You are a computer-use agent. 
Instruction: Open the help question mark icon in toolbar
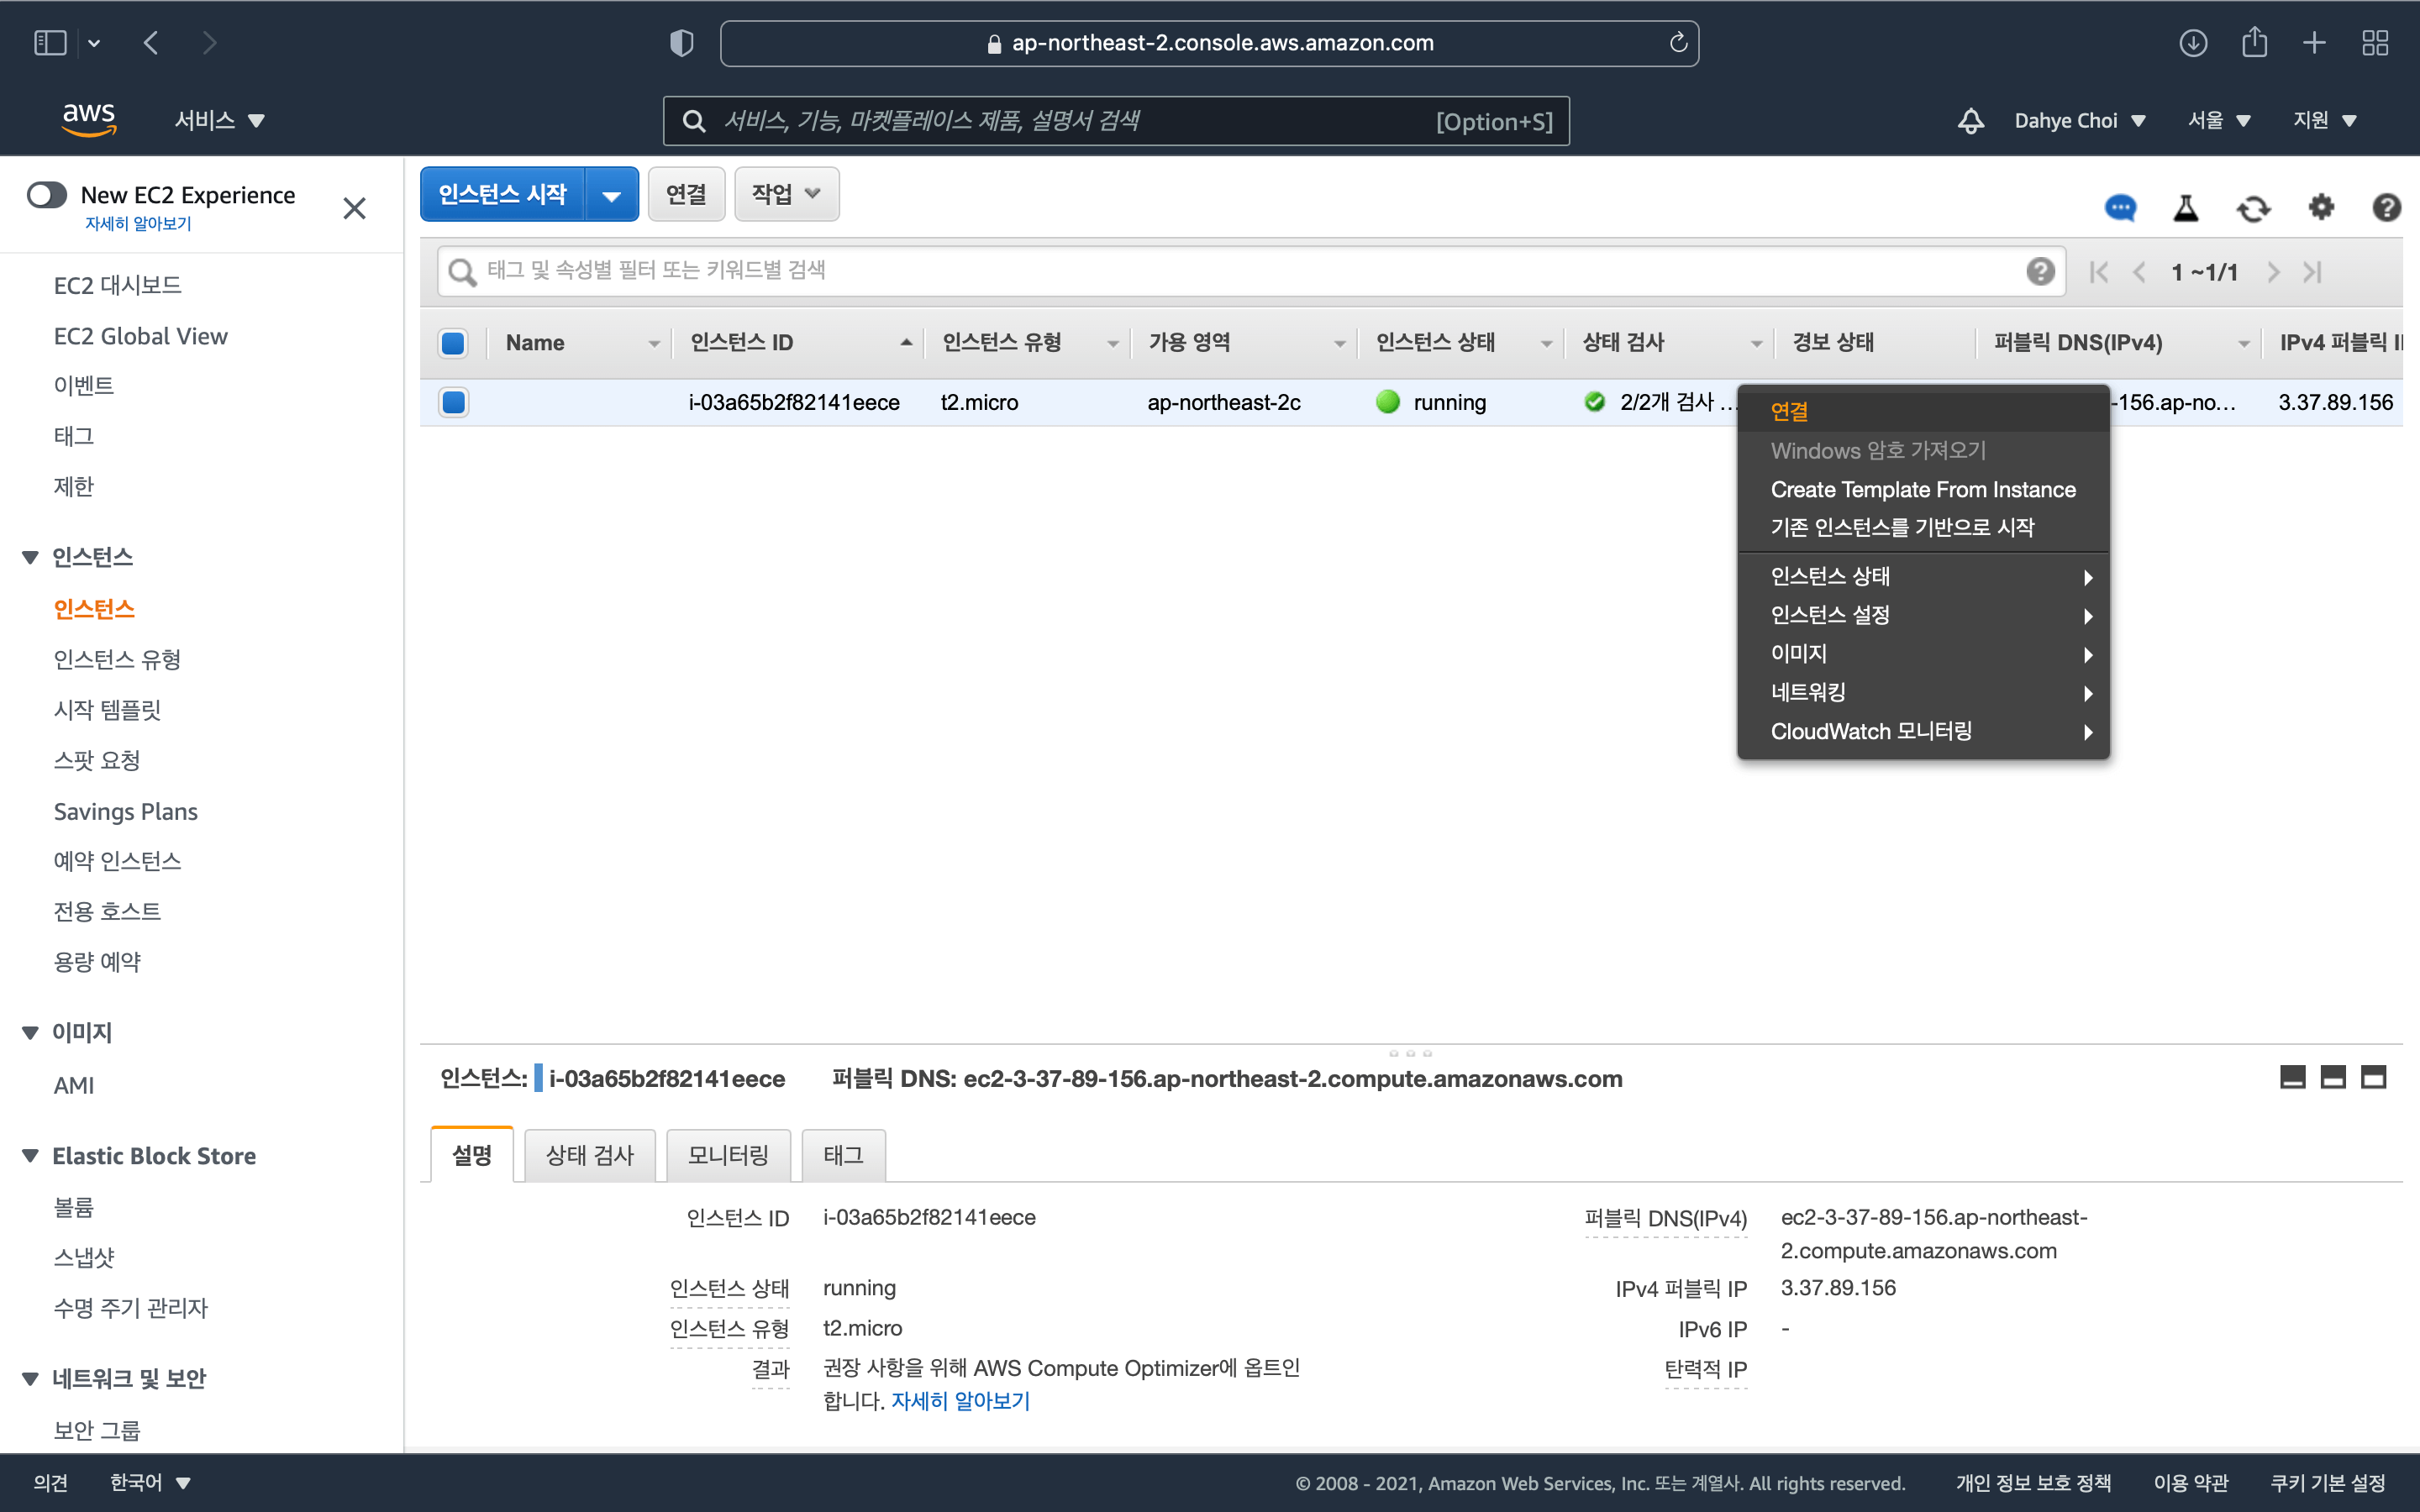2386,207
